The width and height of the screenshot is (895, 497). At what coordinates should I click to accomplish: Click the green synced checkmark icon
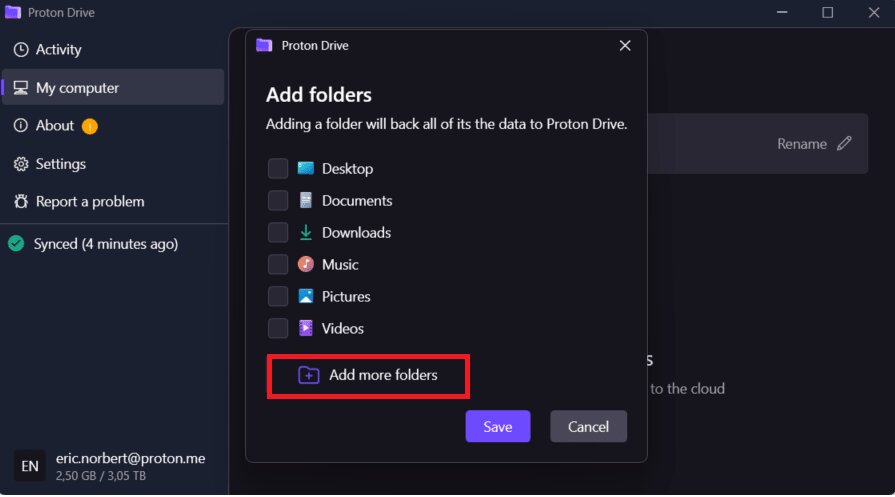point(16,244)
